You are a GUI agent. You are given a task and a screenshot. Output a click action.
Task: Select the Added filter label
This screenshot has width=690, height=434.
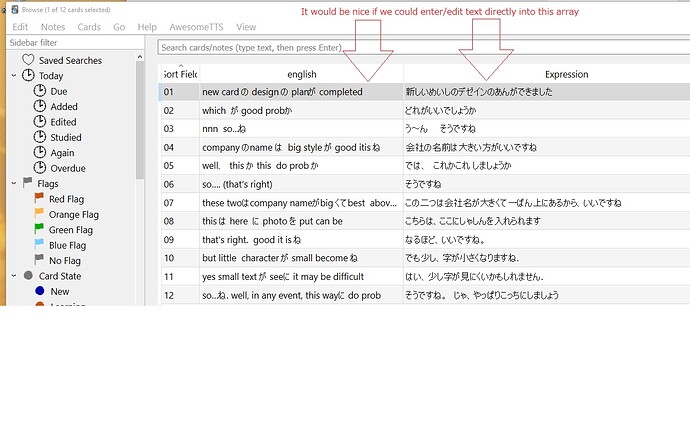64,107
